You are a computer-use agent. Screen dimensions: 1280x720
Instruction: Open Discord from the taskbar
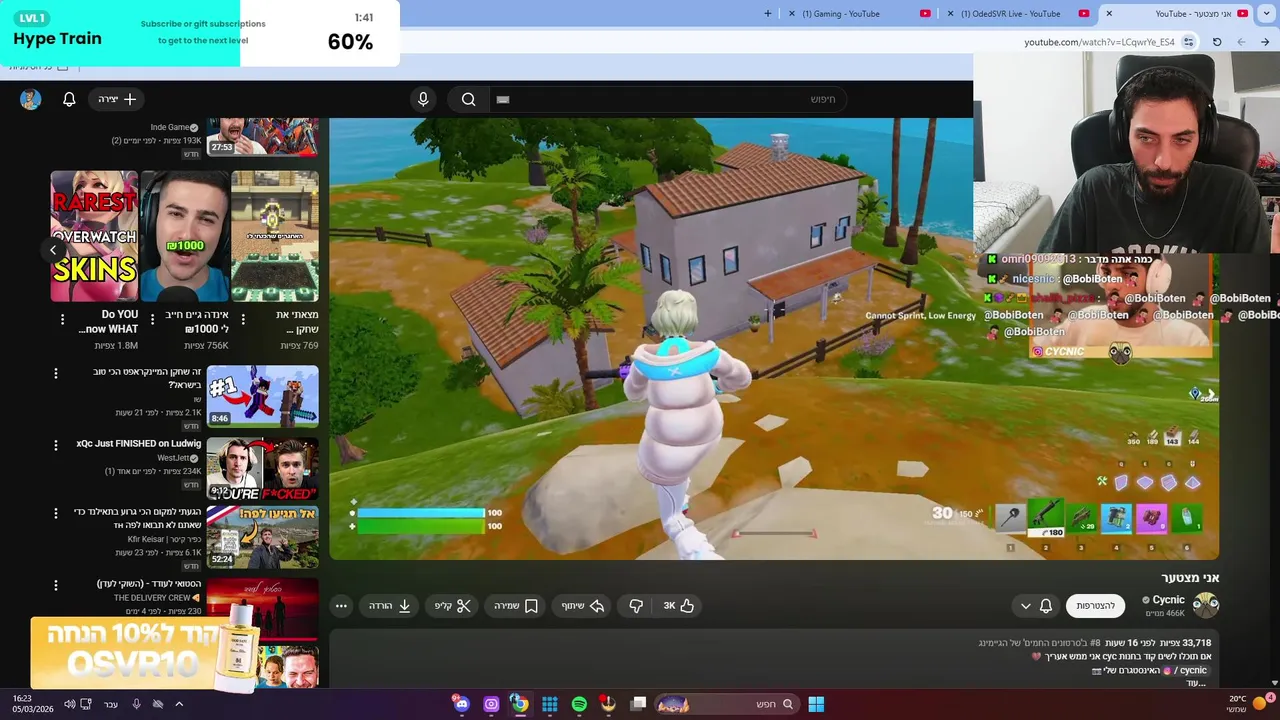[x=461, y=704]
